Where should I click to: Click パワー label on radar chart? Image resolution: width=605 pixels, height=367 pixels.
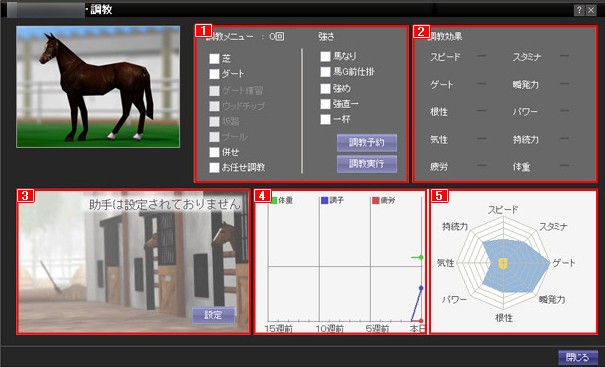click(454, 299)
